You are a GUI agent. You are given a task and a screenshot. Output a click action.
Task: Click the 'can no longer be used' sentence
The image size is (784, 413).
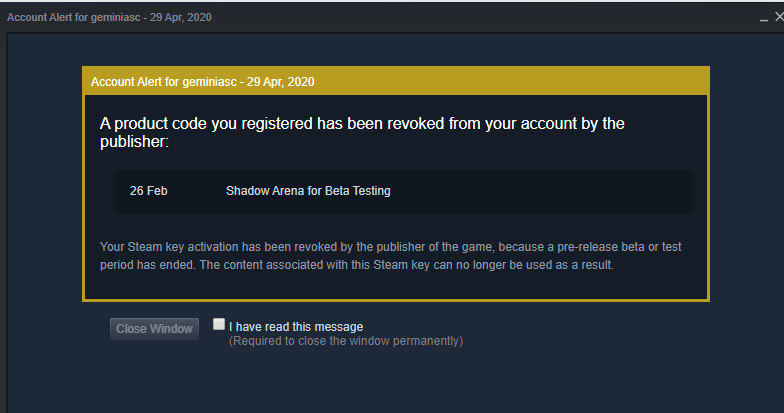[490, 265]
